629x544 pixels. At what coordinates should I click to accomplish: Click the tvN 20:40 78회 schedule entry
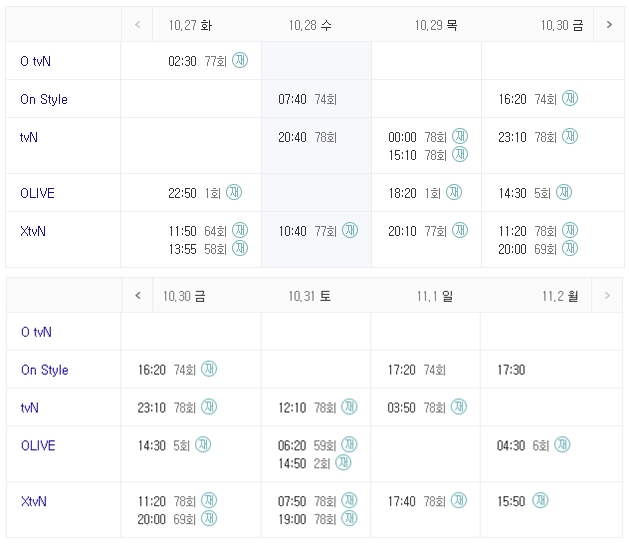click(x=307, y=137)
